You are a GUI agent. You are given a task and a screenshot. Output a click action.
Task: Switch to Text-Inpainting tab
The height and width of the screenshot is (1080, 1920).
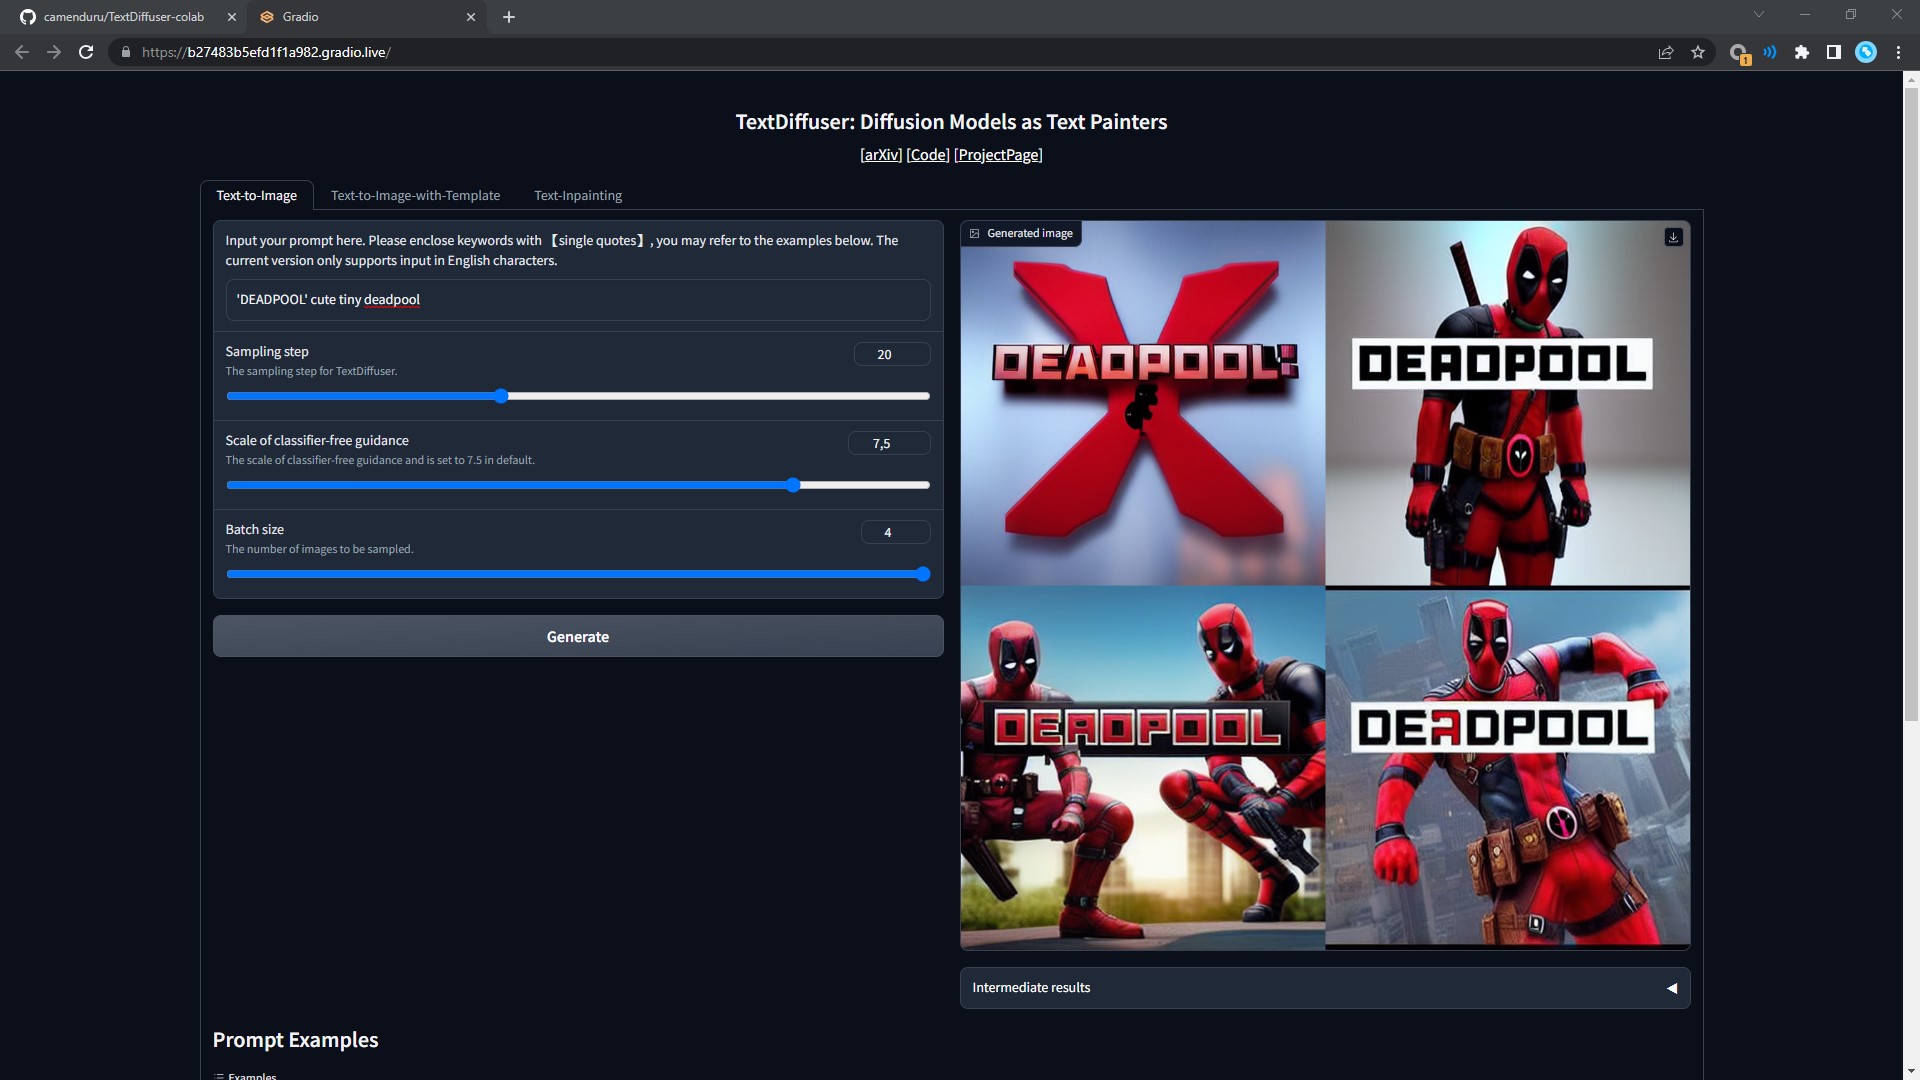(578, 195)
